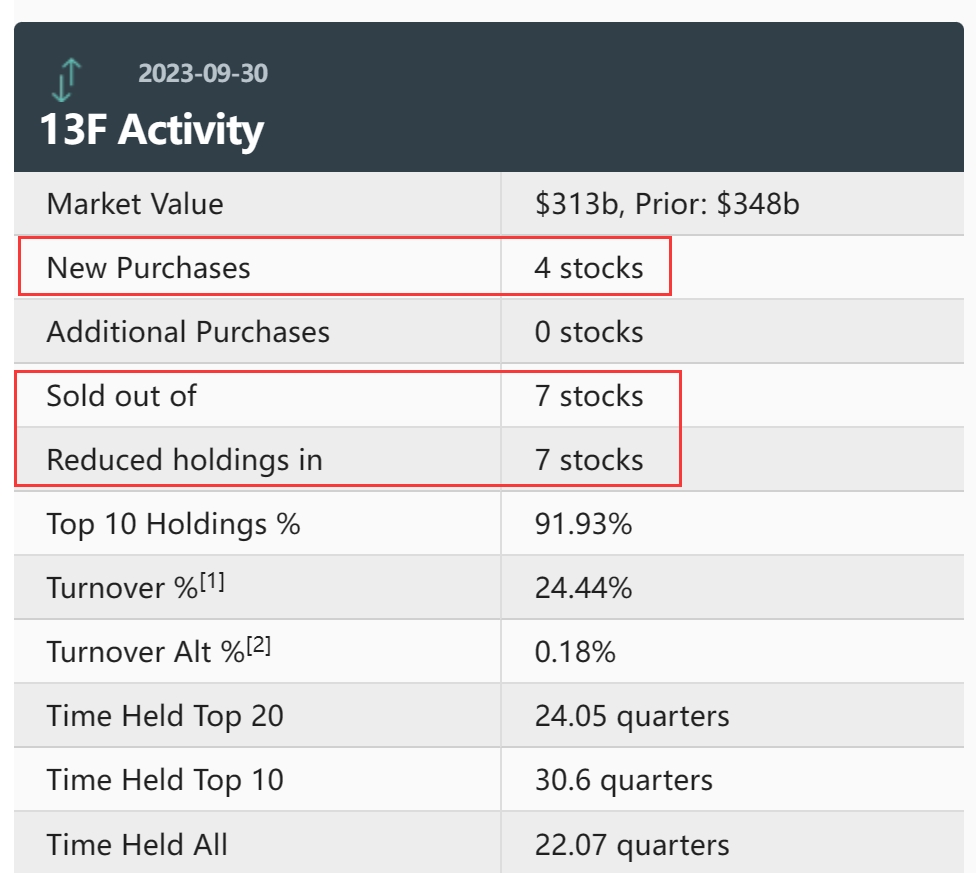Click 7 stocks next to Sold out of

(589, 396)
